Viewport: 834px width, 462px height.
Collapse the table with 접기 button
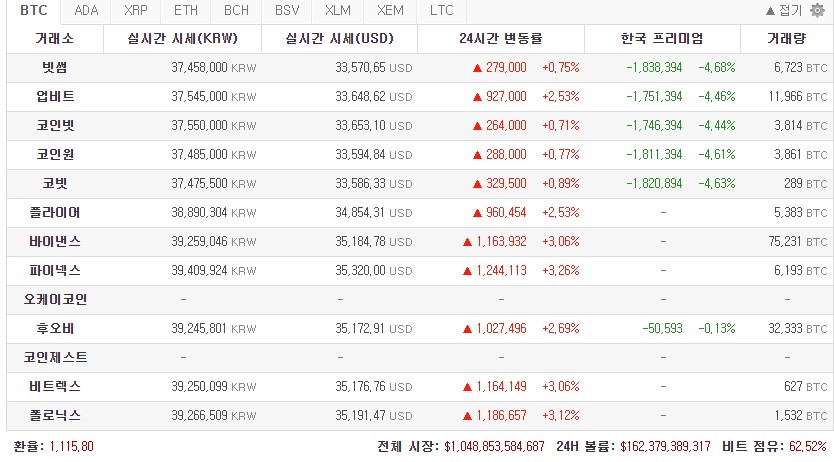(783, 10)
